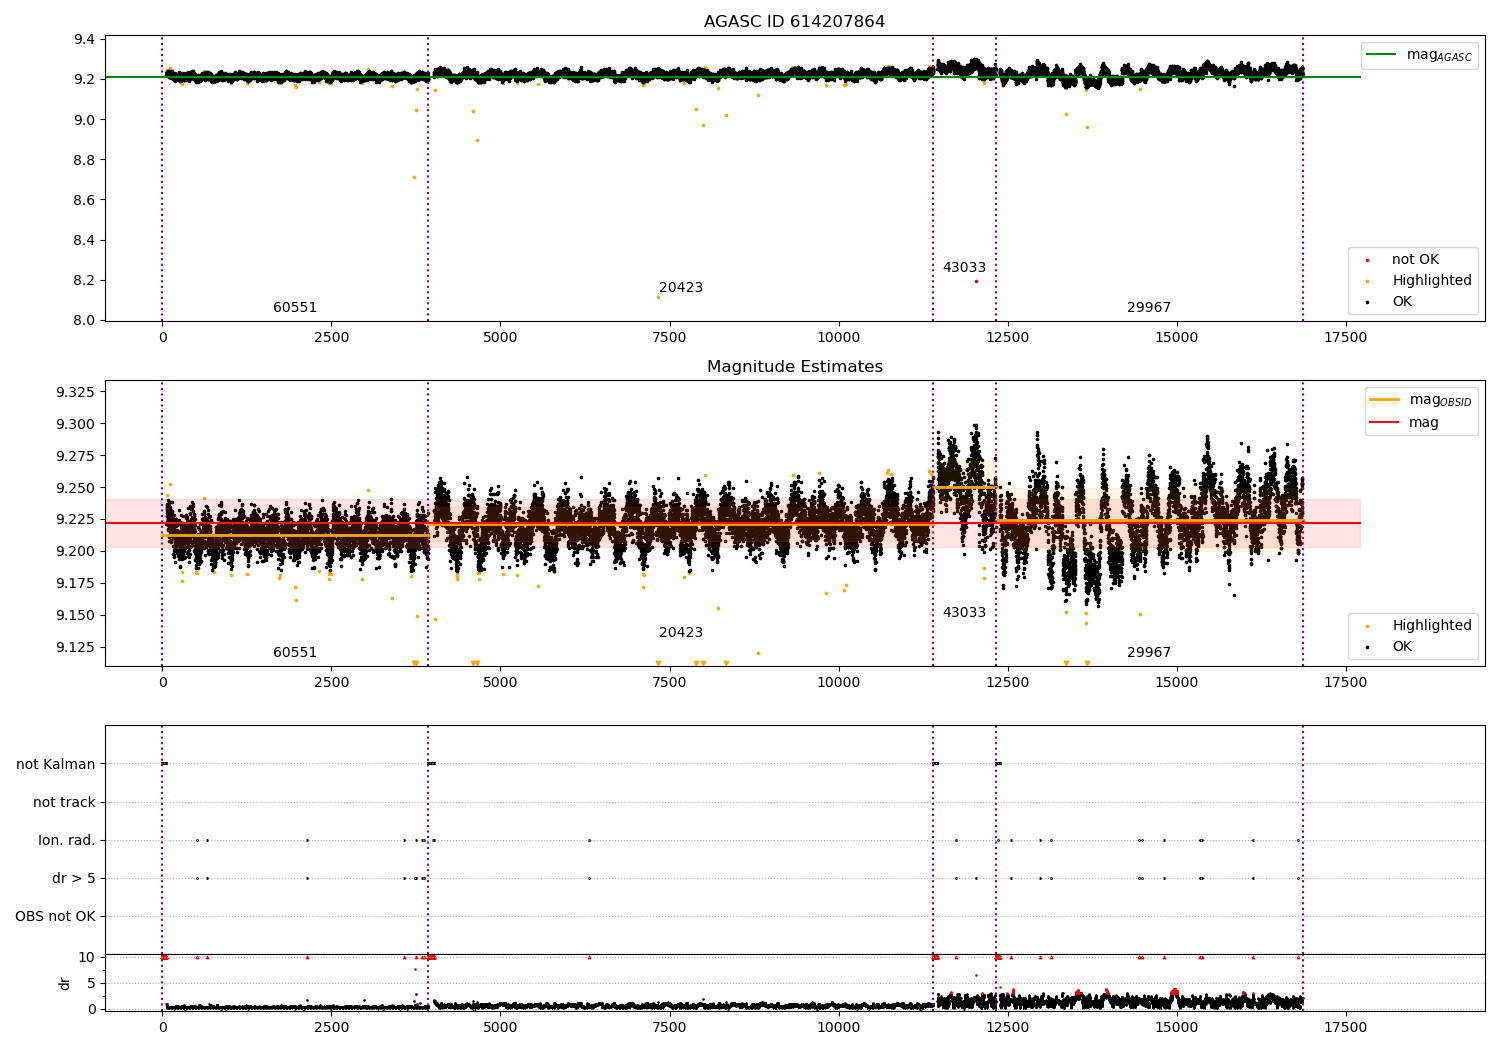Click OBSID label 29967 in Magnitude Estimates plot

[x=1149, y=653]
